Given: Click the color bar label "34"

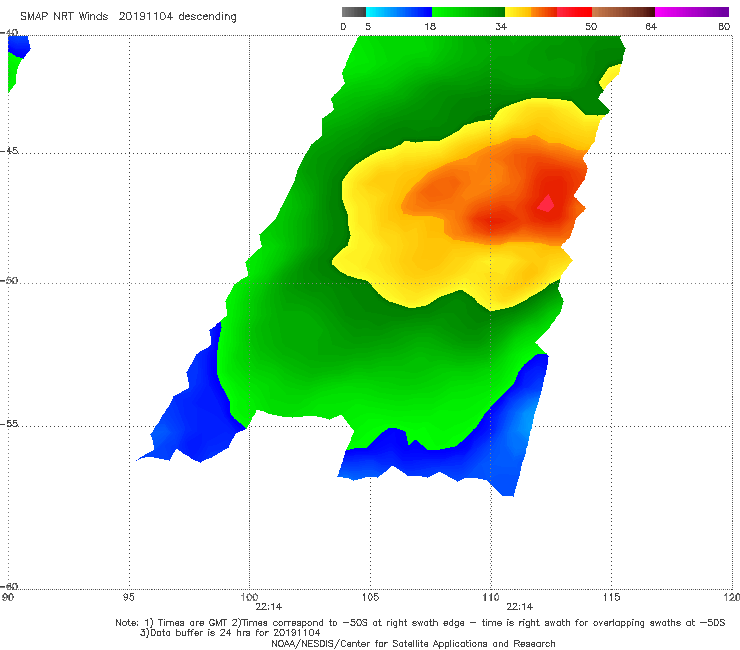Looking at the screenshot, I should pos(501,26).
